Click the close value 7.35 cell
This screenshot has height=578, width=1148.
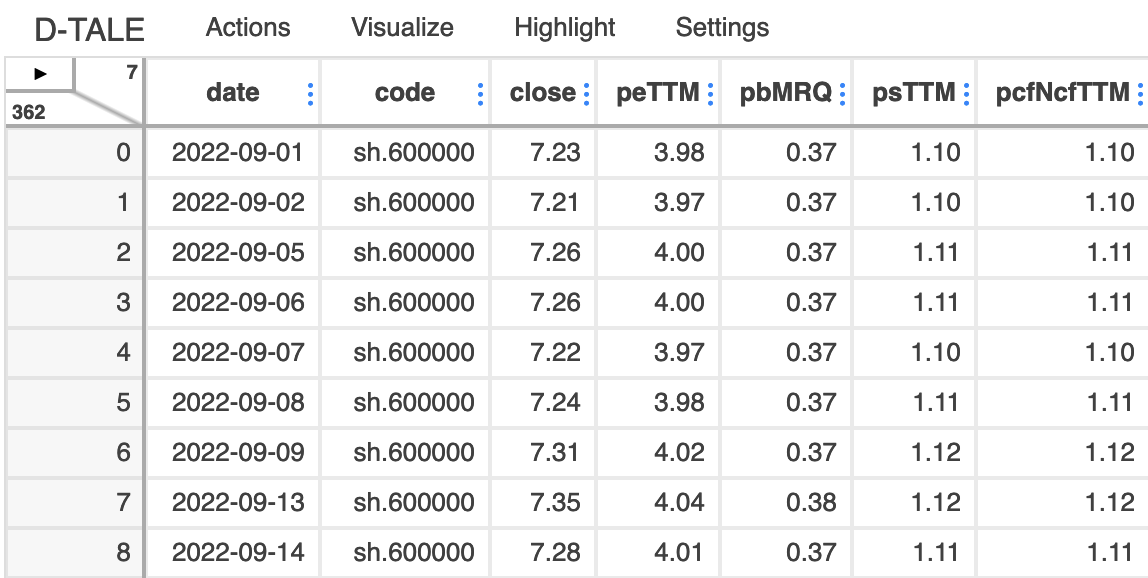coord(555,502)
